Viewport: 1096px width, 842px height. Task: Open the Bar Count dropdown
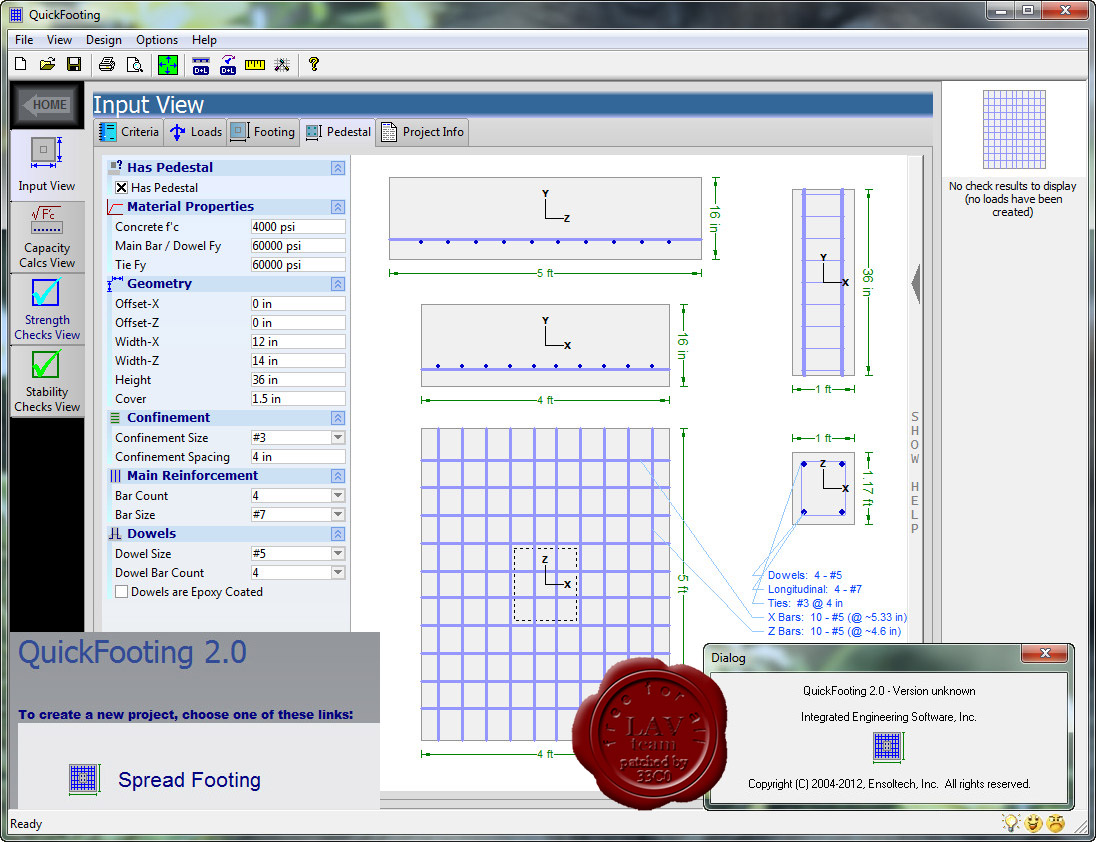338,495
